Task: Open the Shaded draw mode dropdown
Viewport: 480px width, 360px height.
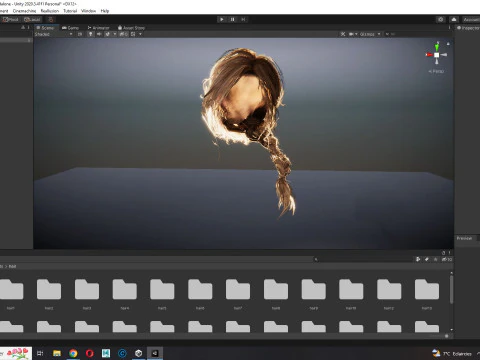Action: pos(53,34)
